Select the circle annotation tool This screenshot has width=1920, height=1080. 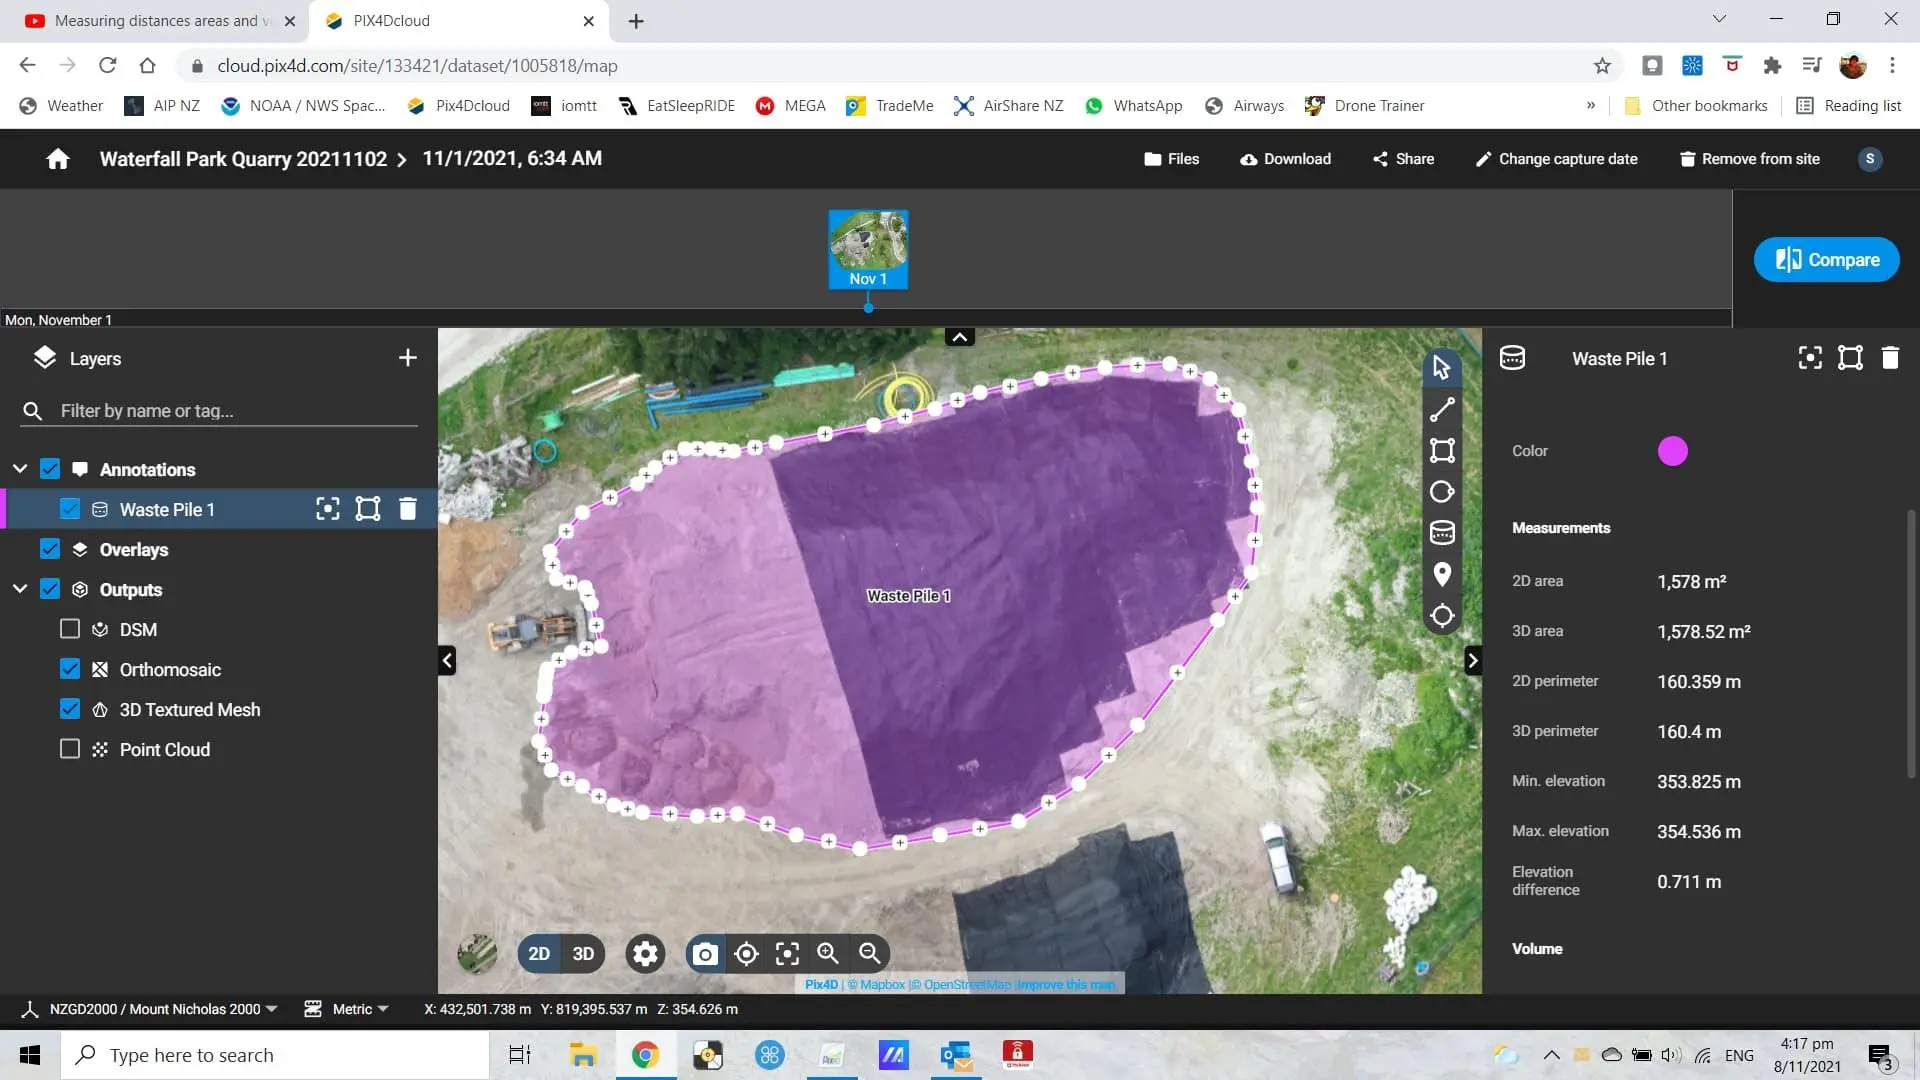point(1441,492)
